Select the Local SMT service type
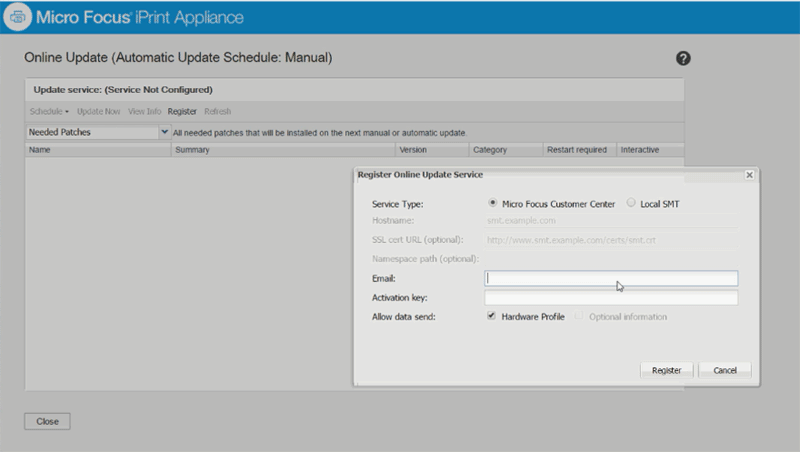 point(631,203)
